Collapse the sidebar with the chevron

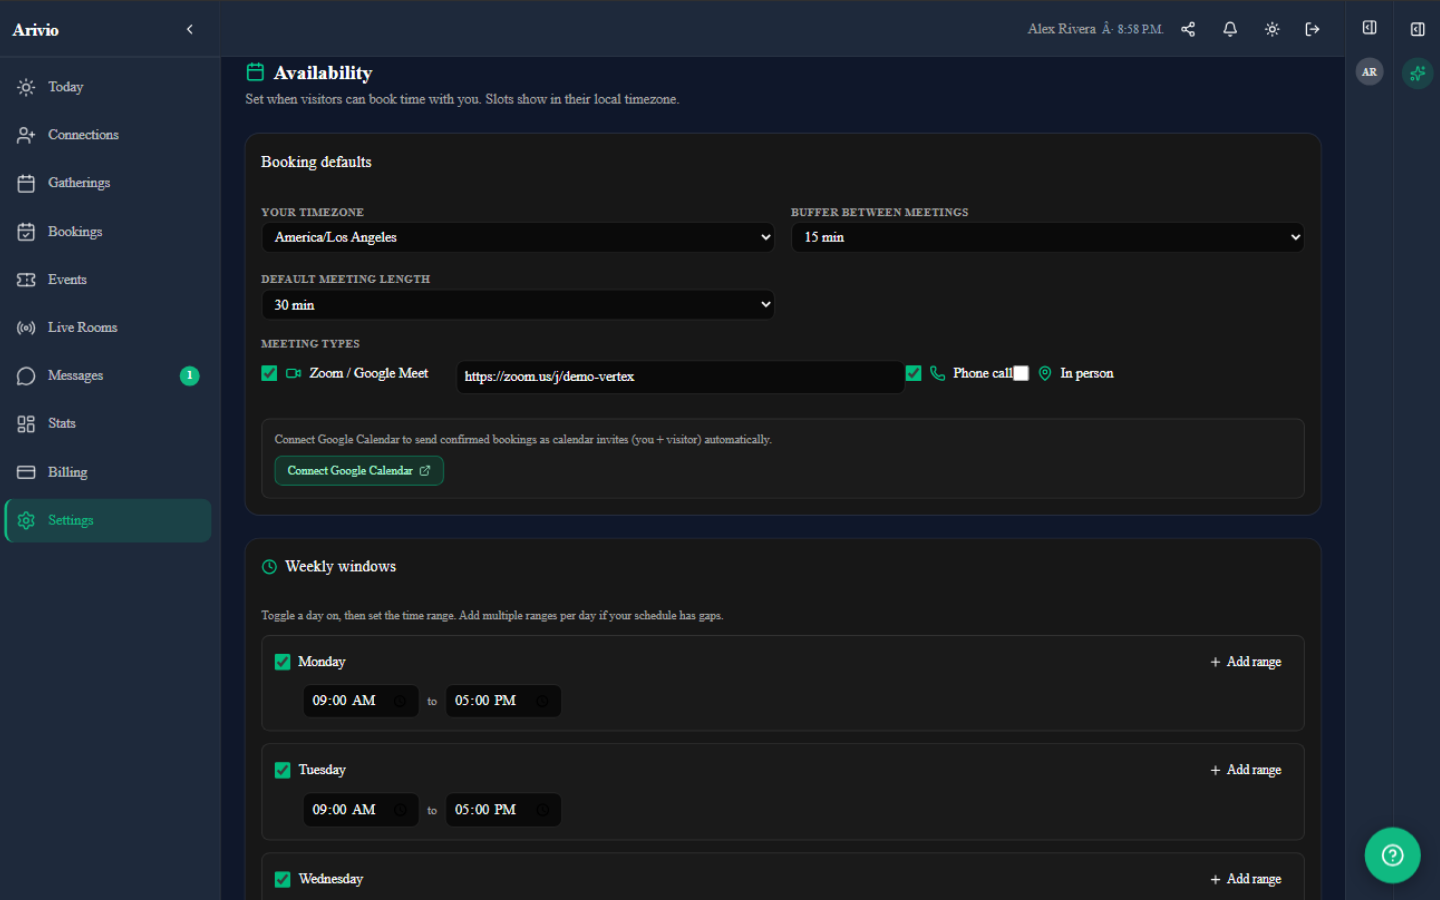pyautogui.click(x=190, y=29)
